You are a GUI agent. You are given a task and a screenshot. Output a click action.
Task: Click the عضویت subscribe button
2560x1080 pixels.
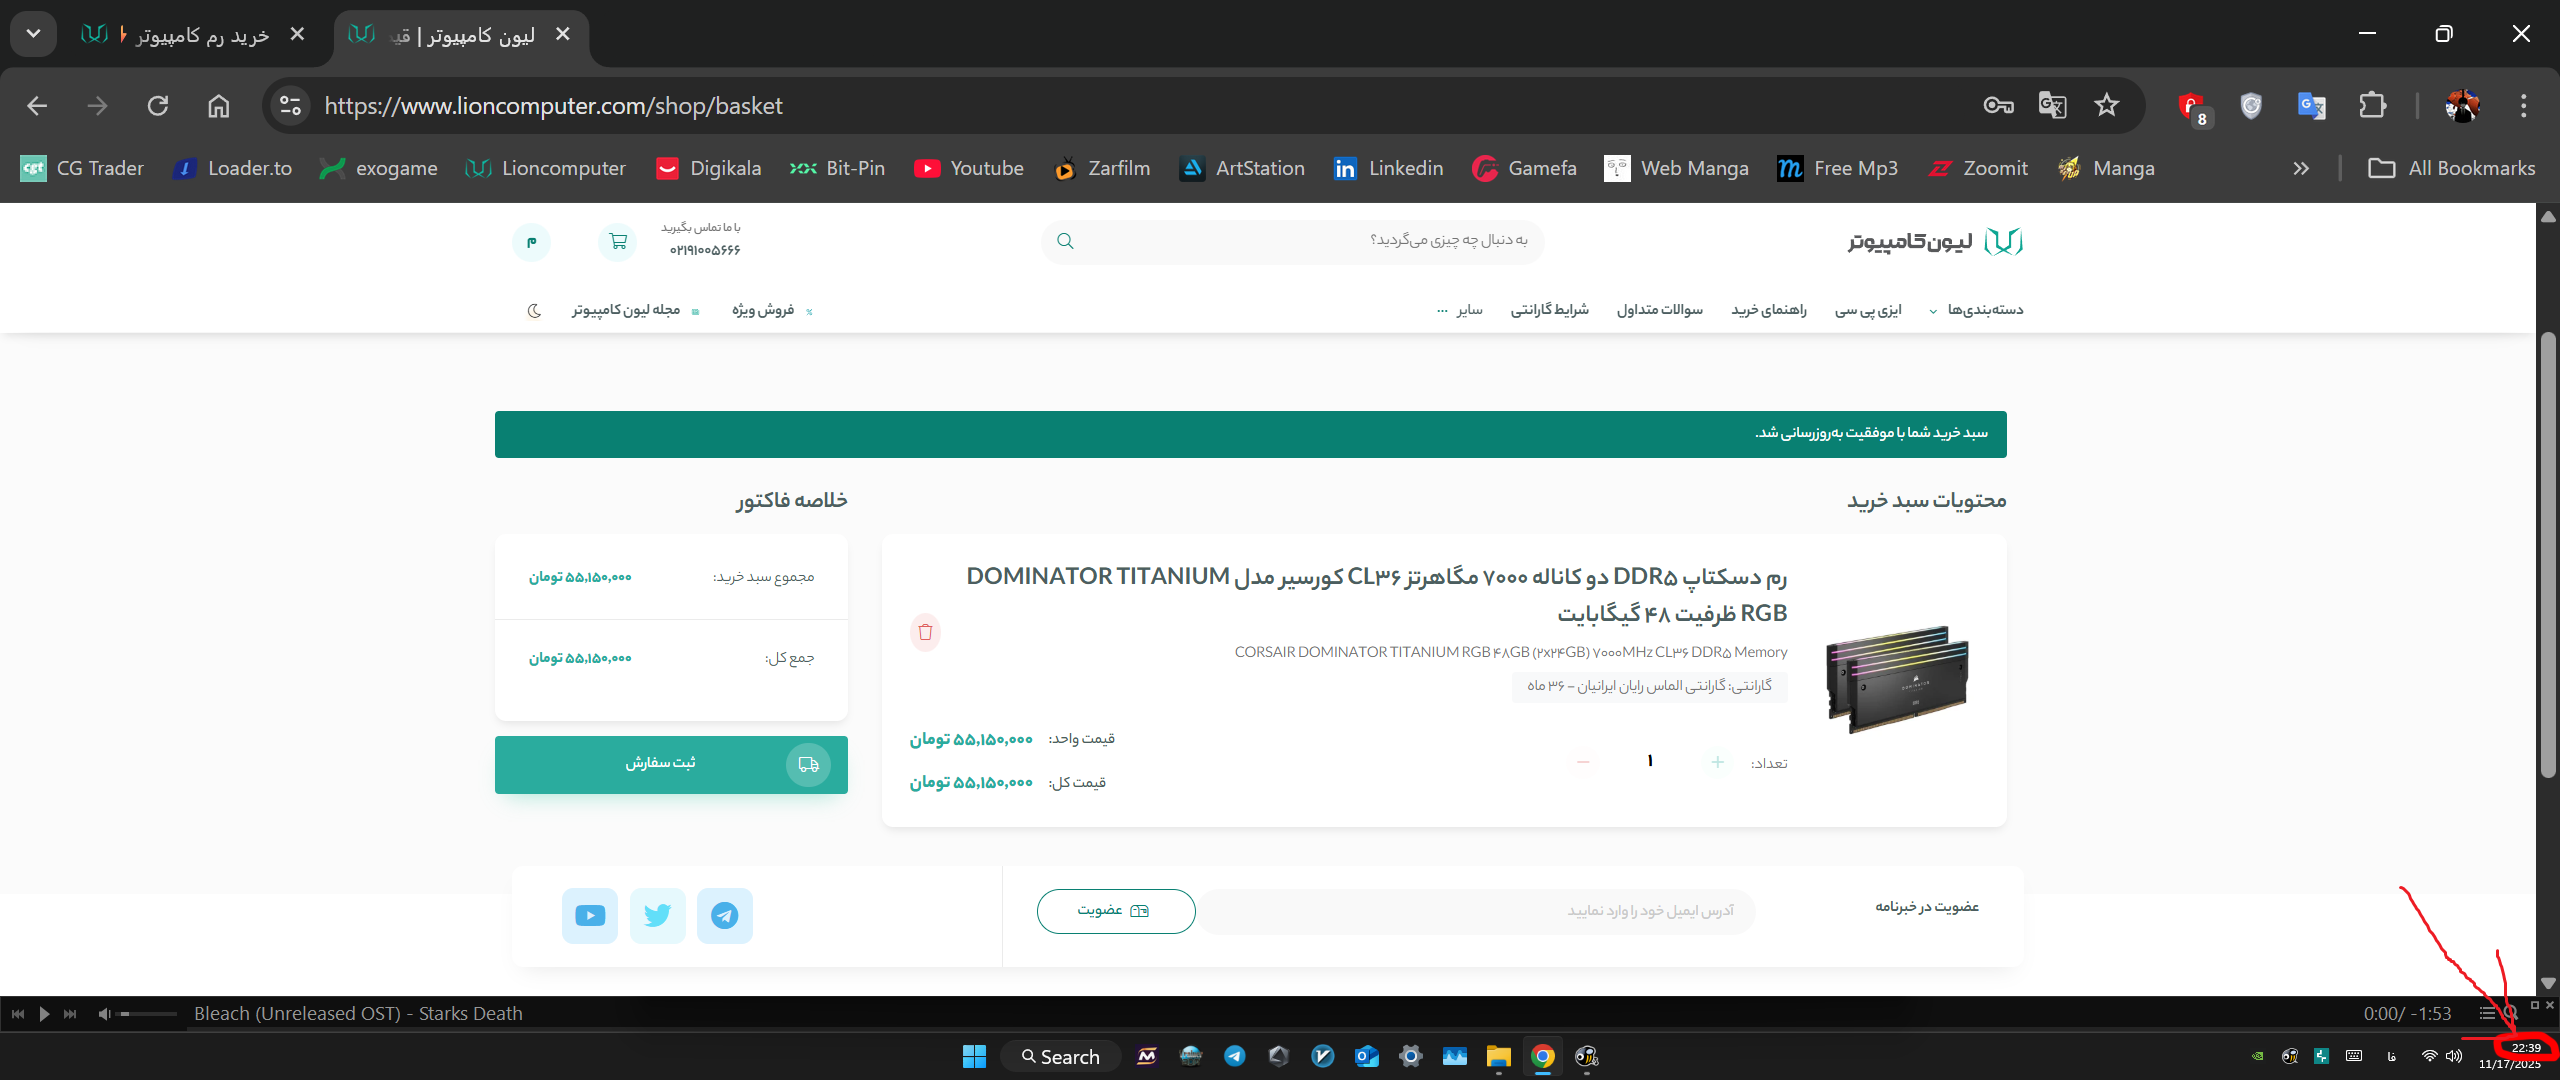pos(1115,911)
